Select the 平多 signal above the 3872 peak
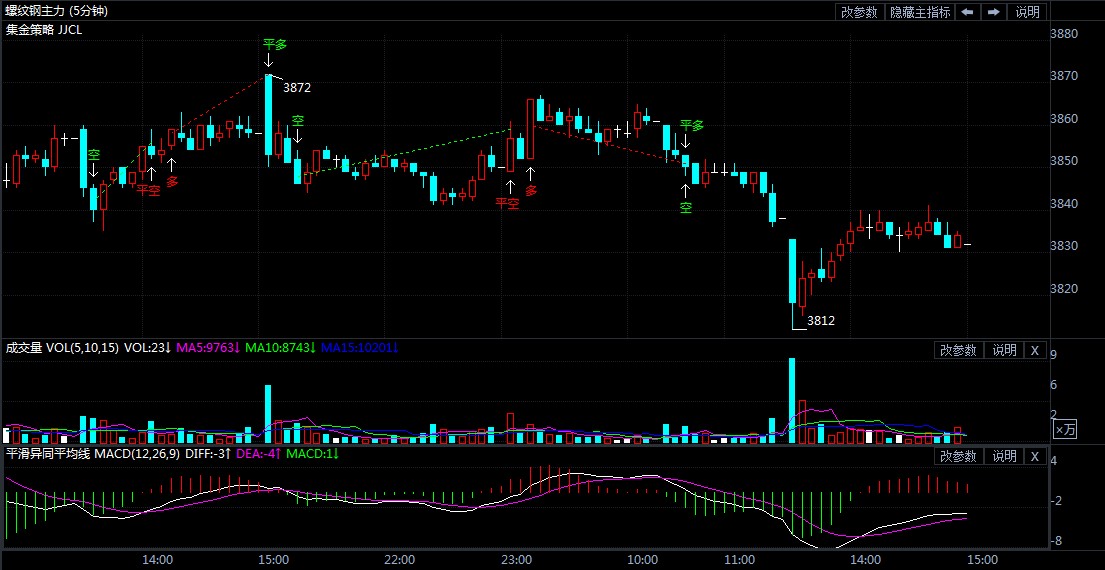 [275, 44]
